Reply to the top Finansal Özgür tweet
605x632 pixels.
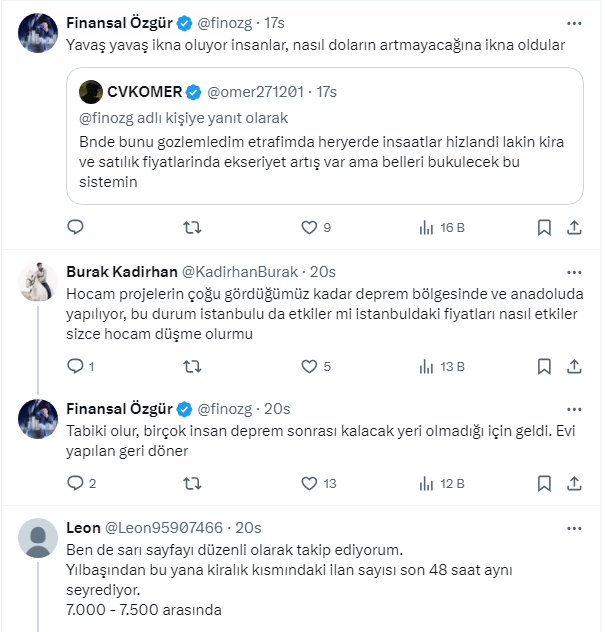76,228
